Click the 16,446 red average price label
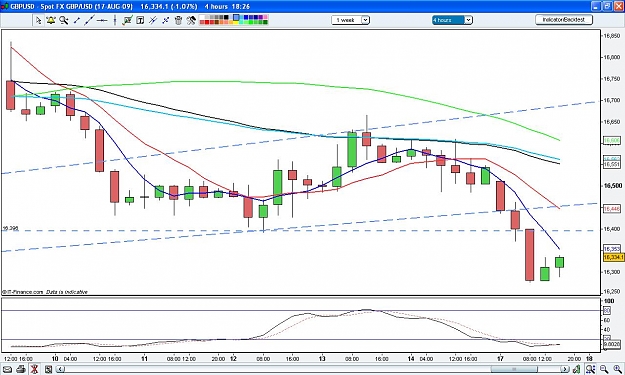Viewport: 625px width, 375px height. pyautogui.click(x=612, y=209)
